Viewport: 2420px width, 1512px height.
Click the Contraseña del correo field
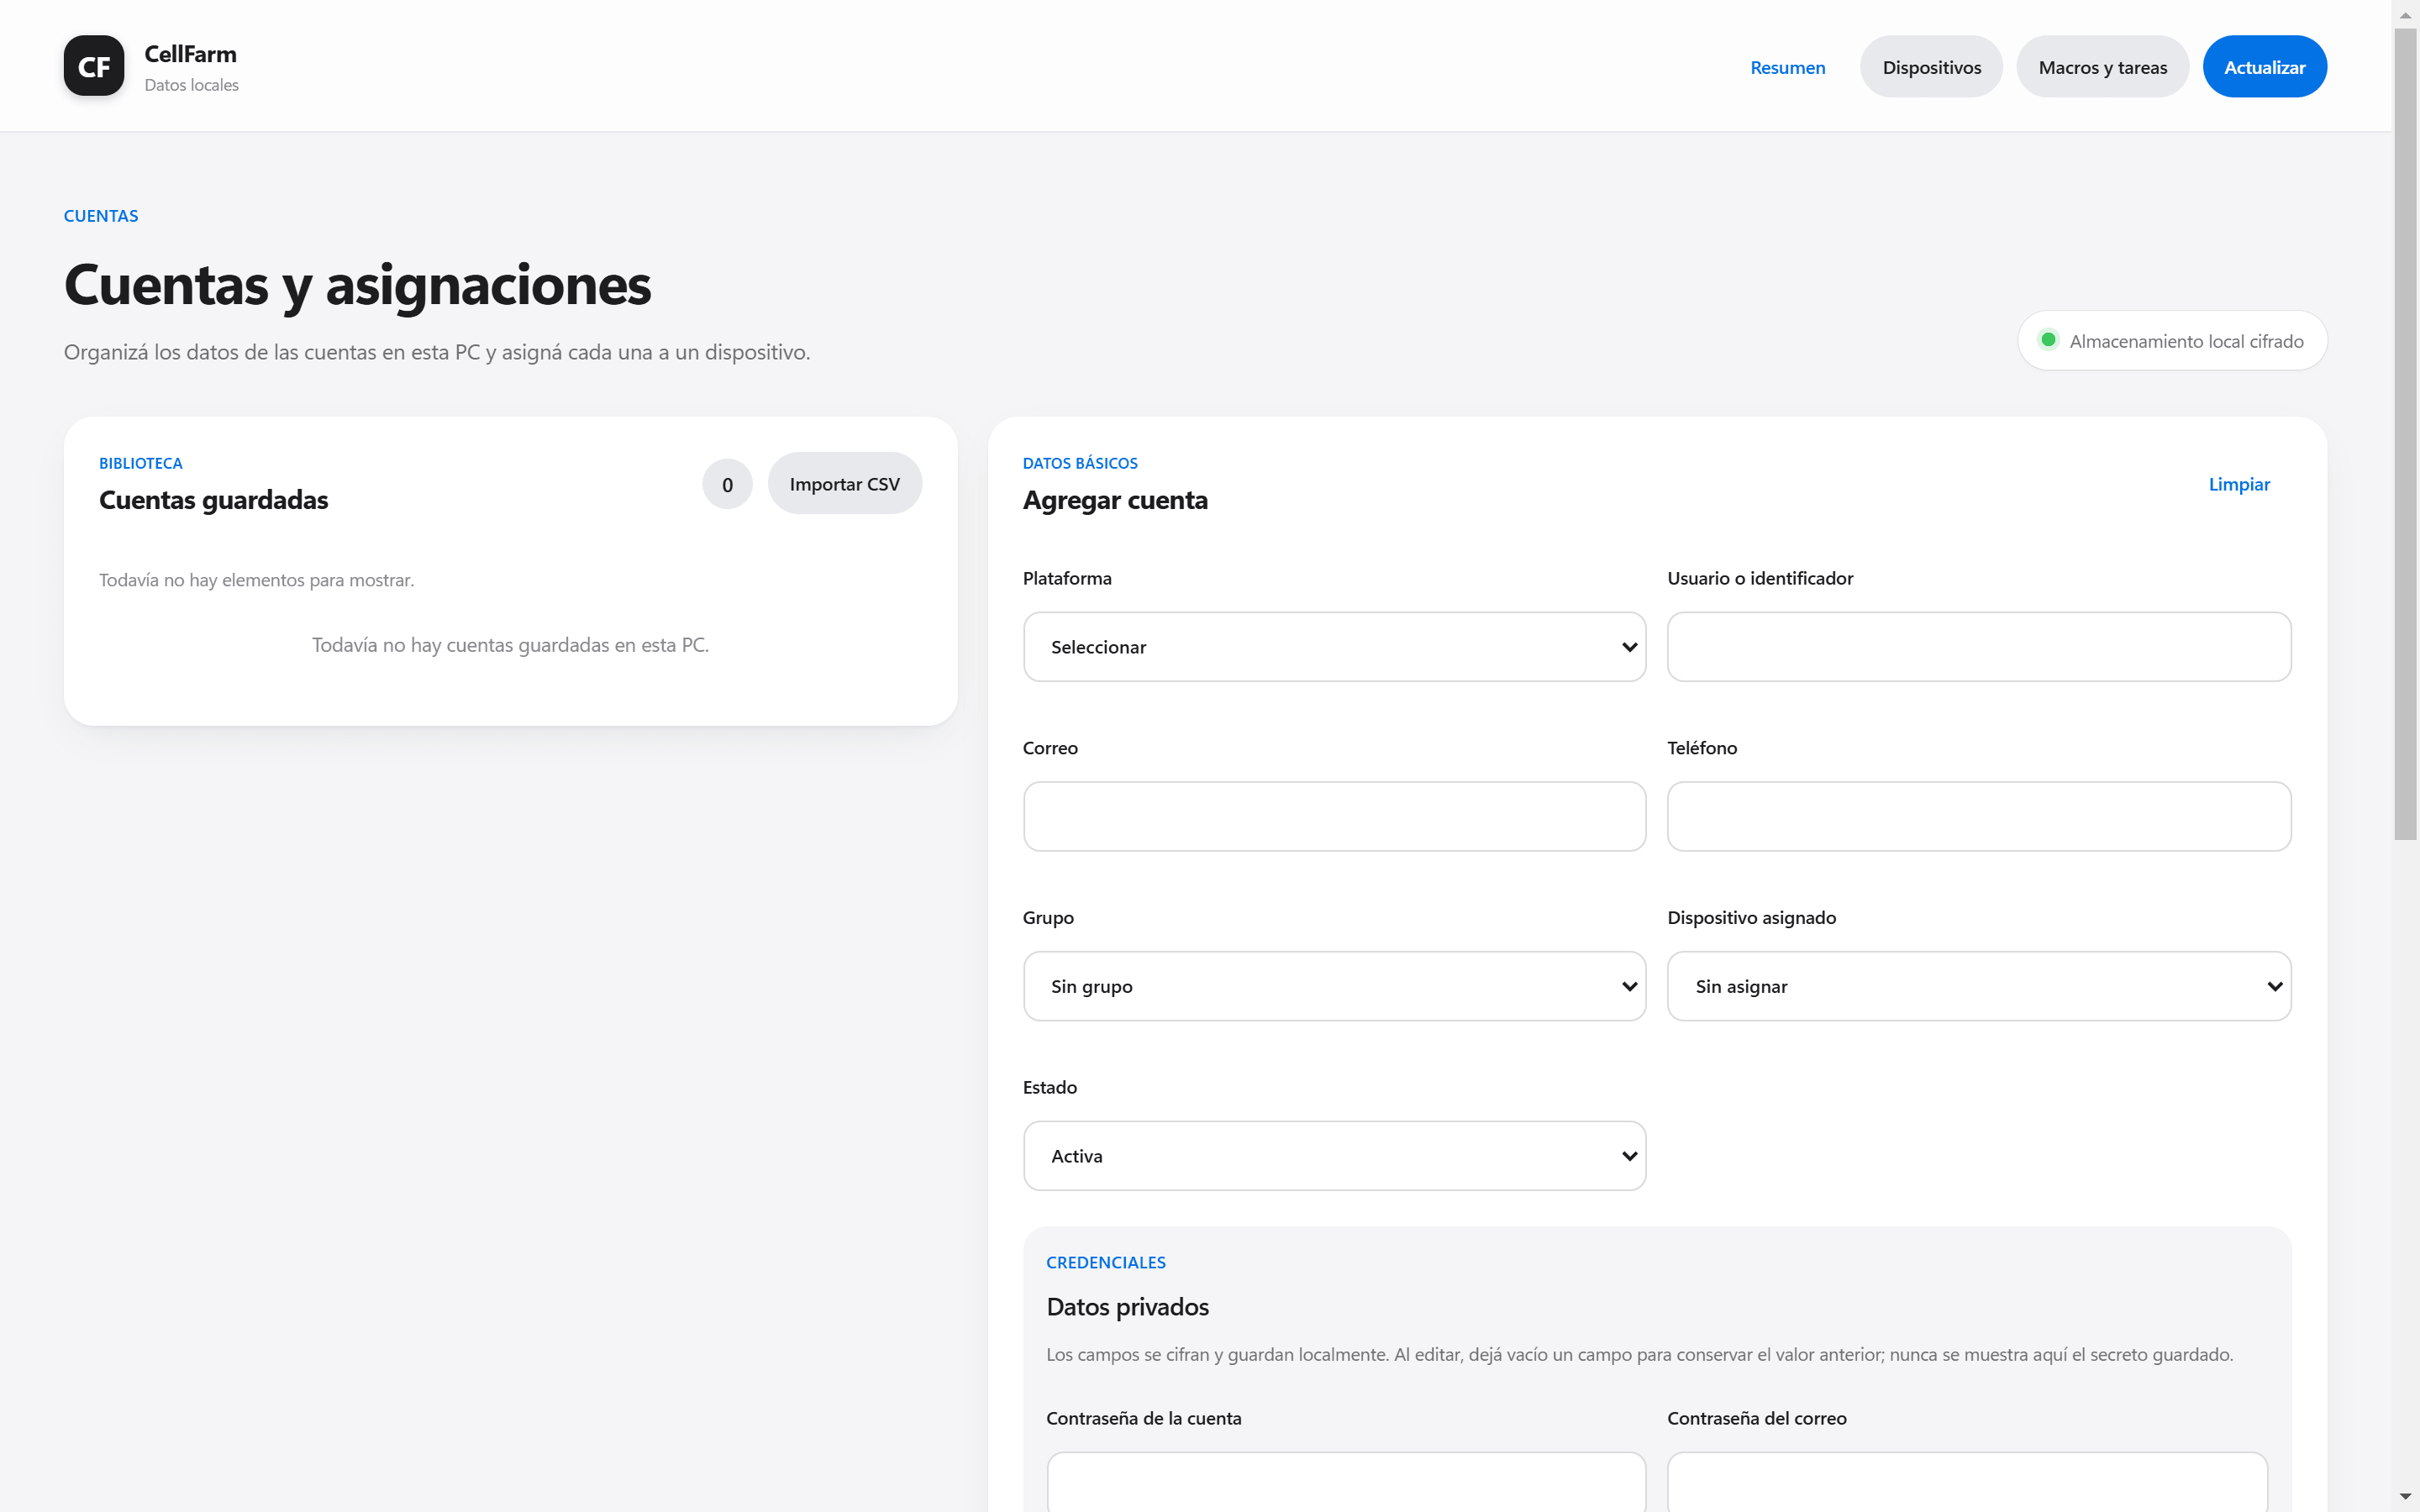[1967, 1482]
